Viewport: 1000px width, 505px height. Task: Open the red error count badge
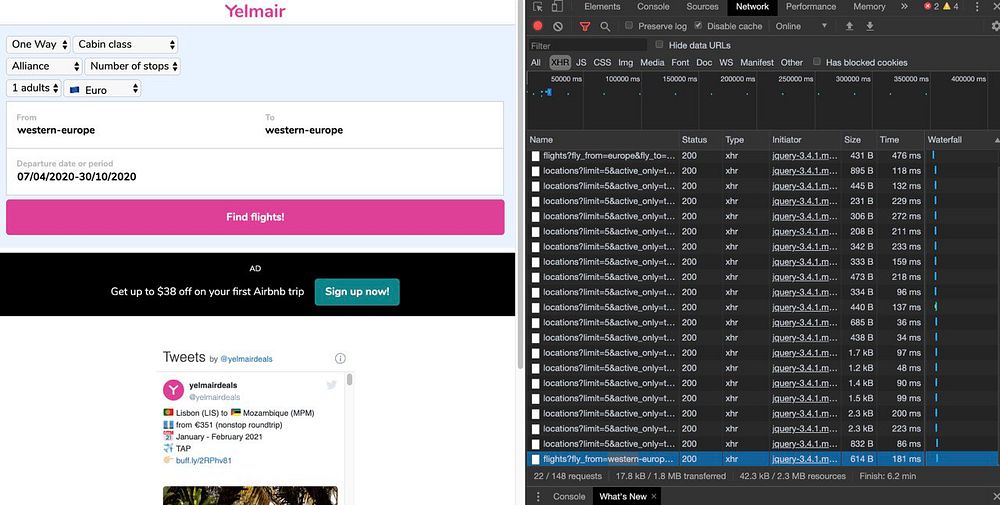pos(931,6)
